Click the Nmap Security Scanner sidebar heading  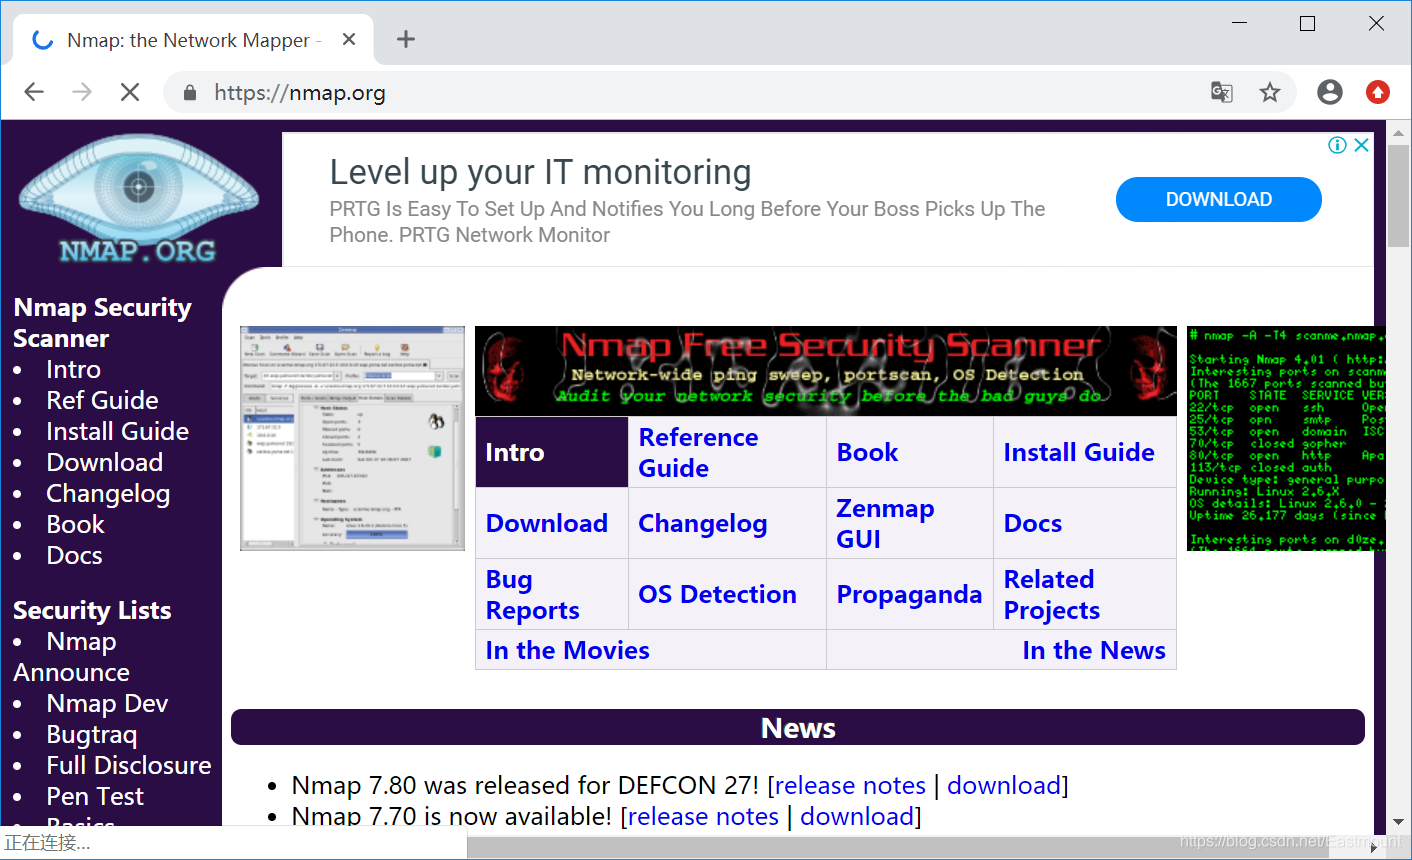[102, 323]
